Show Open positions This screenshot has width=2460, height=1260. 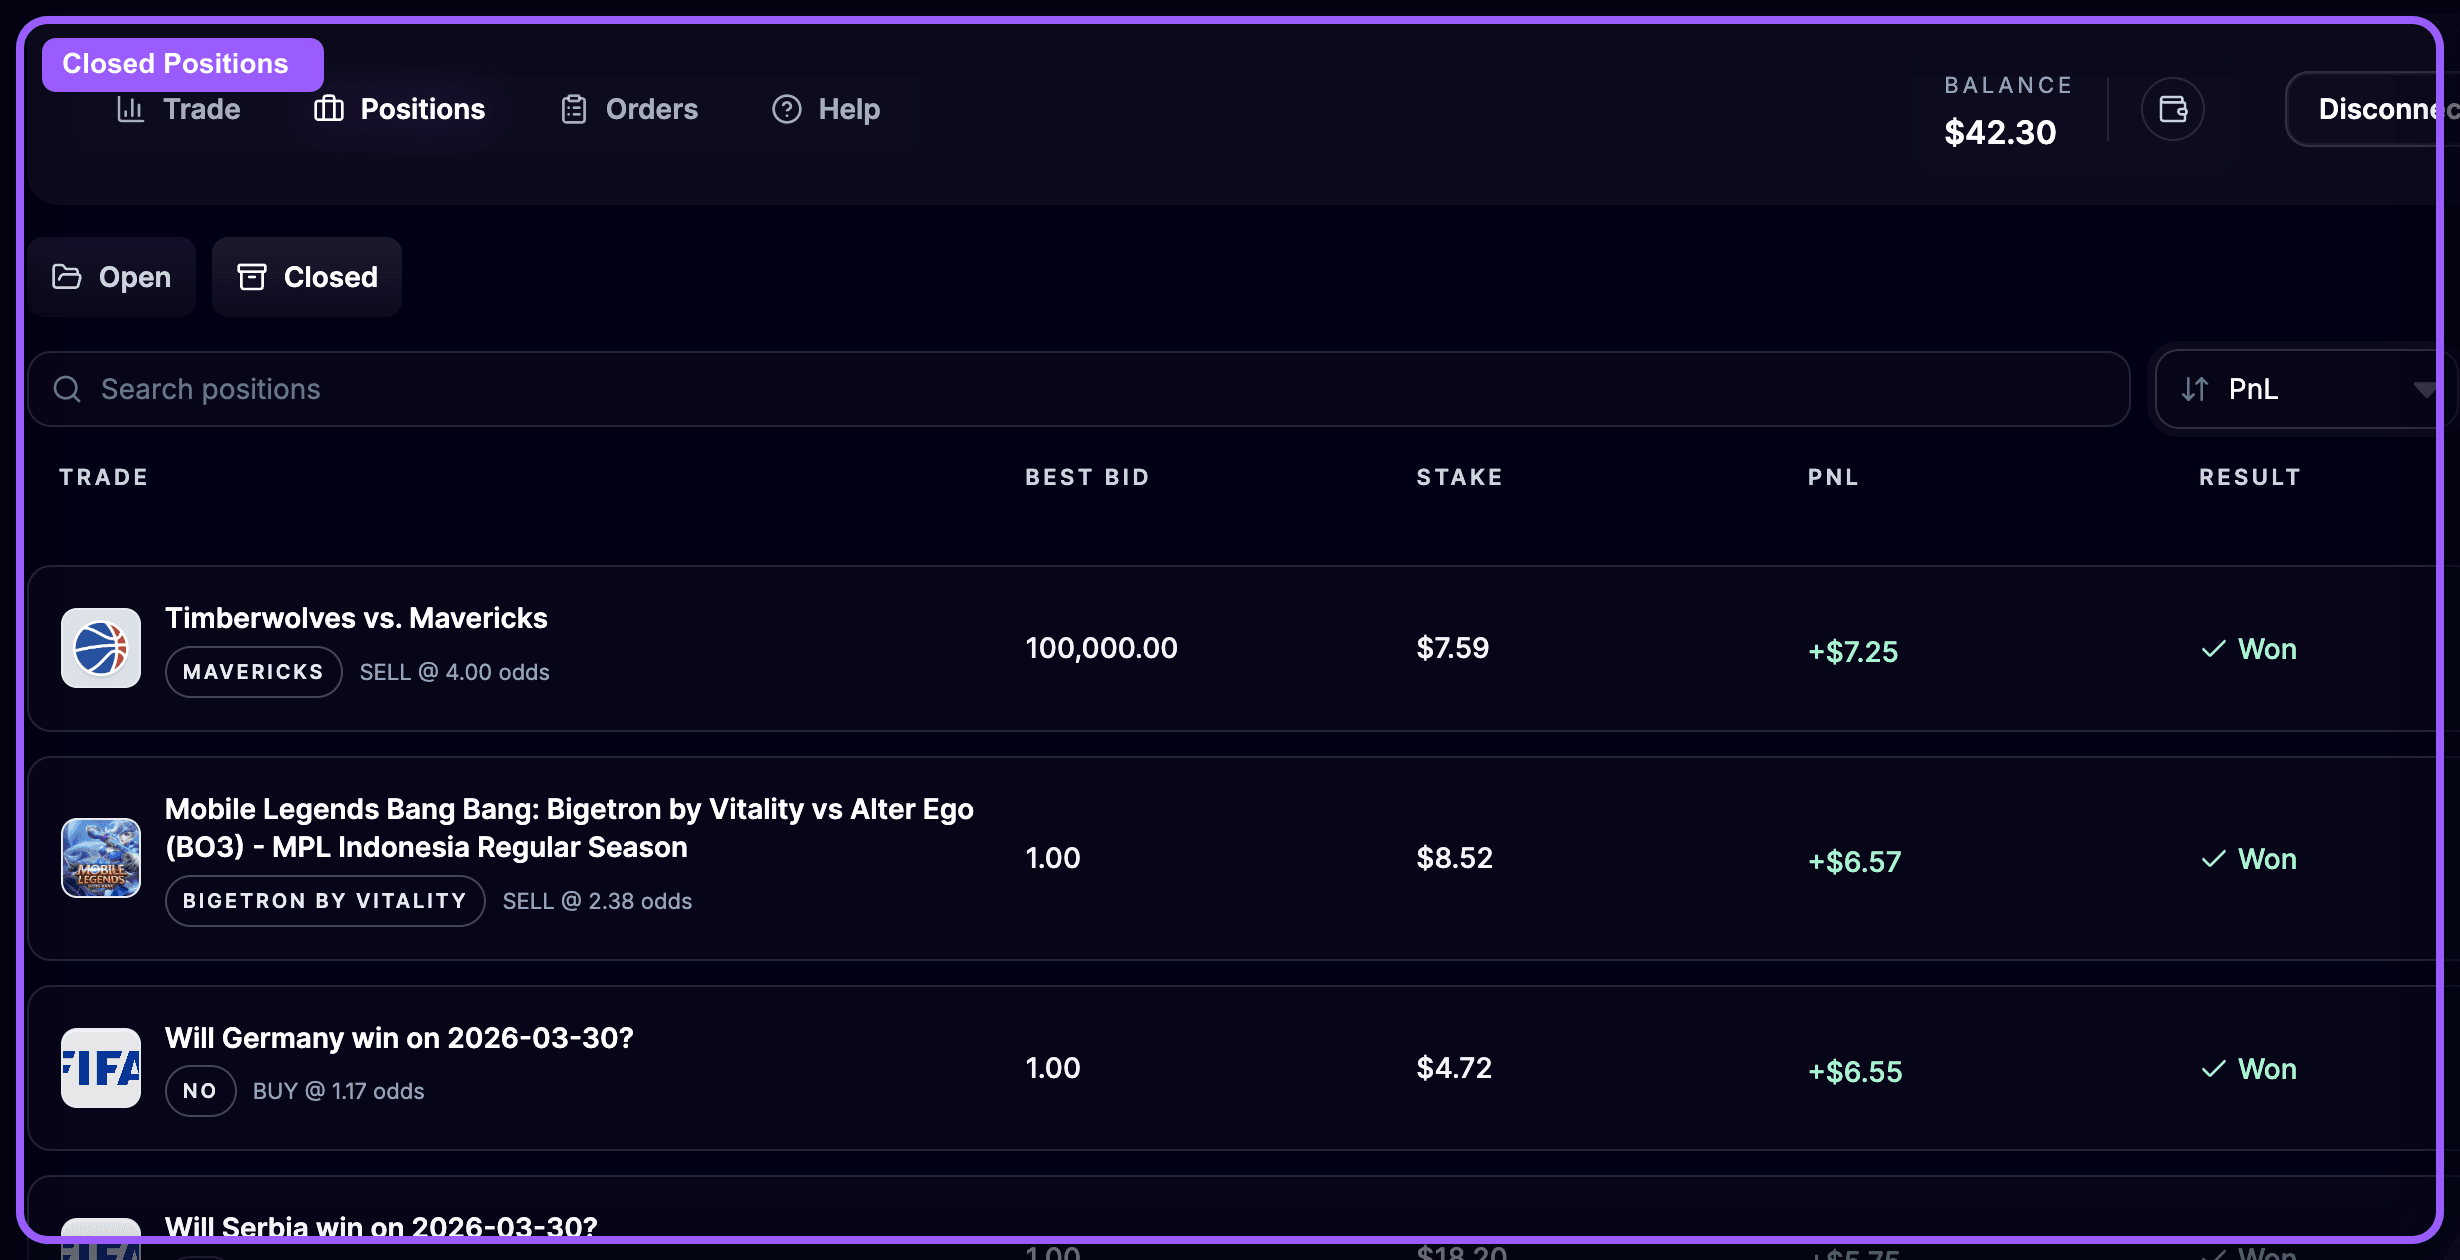[112, 277]
